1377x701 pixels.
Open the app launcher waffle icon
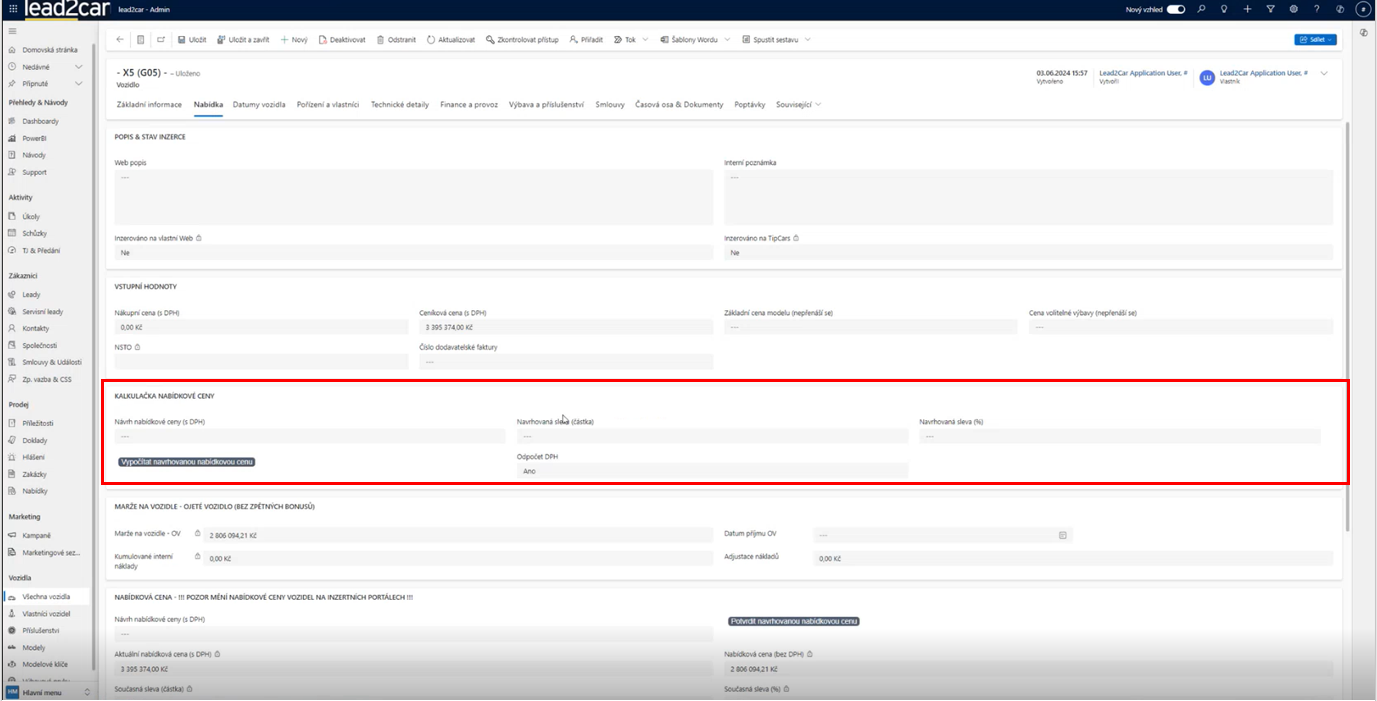point(12,9)
